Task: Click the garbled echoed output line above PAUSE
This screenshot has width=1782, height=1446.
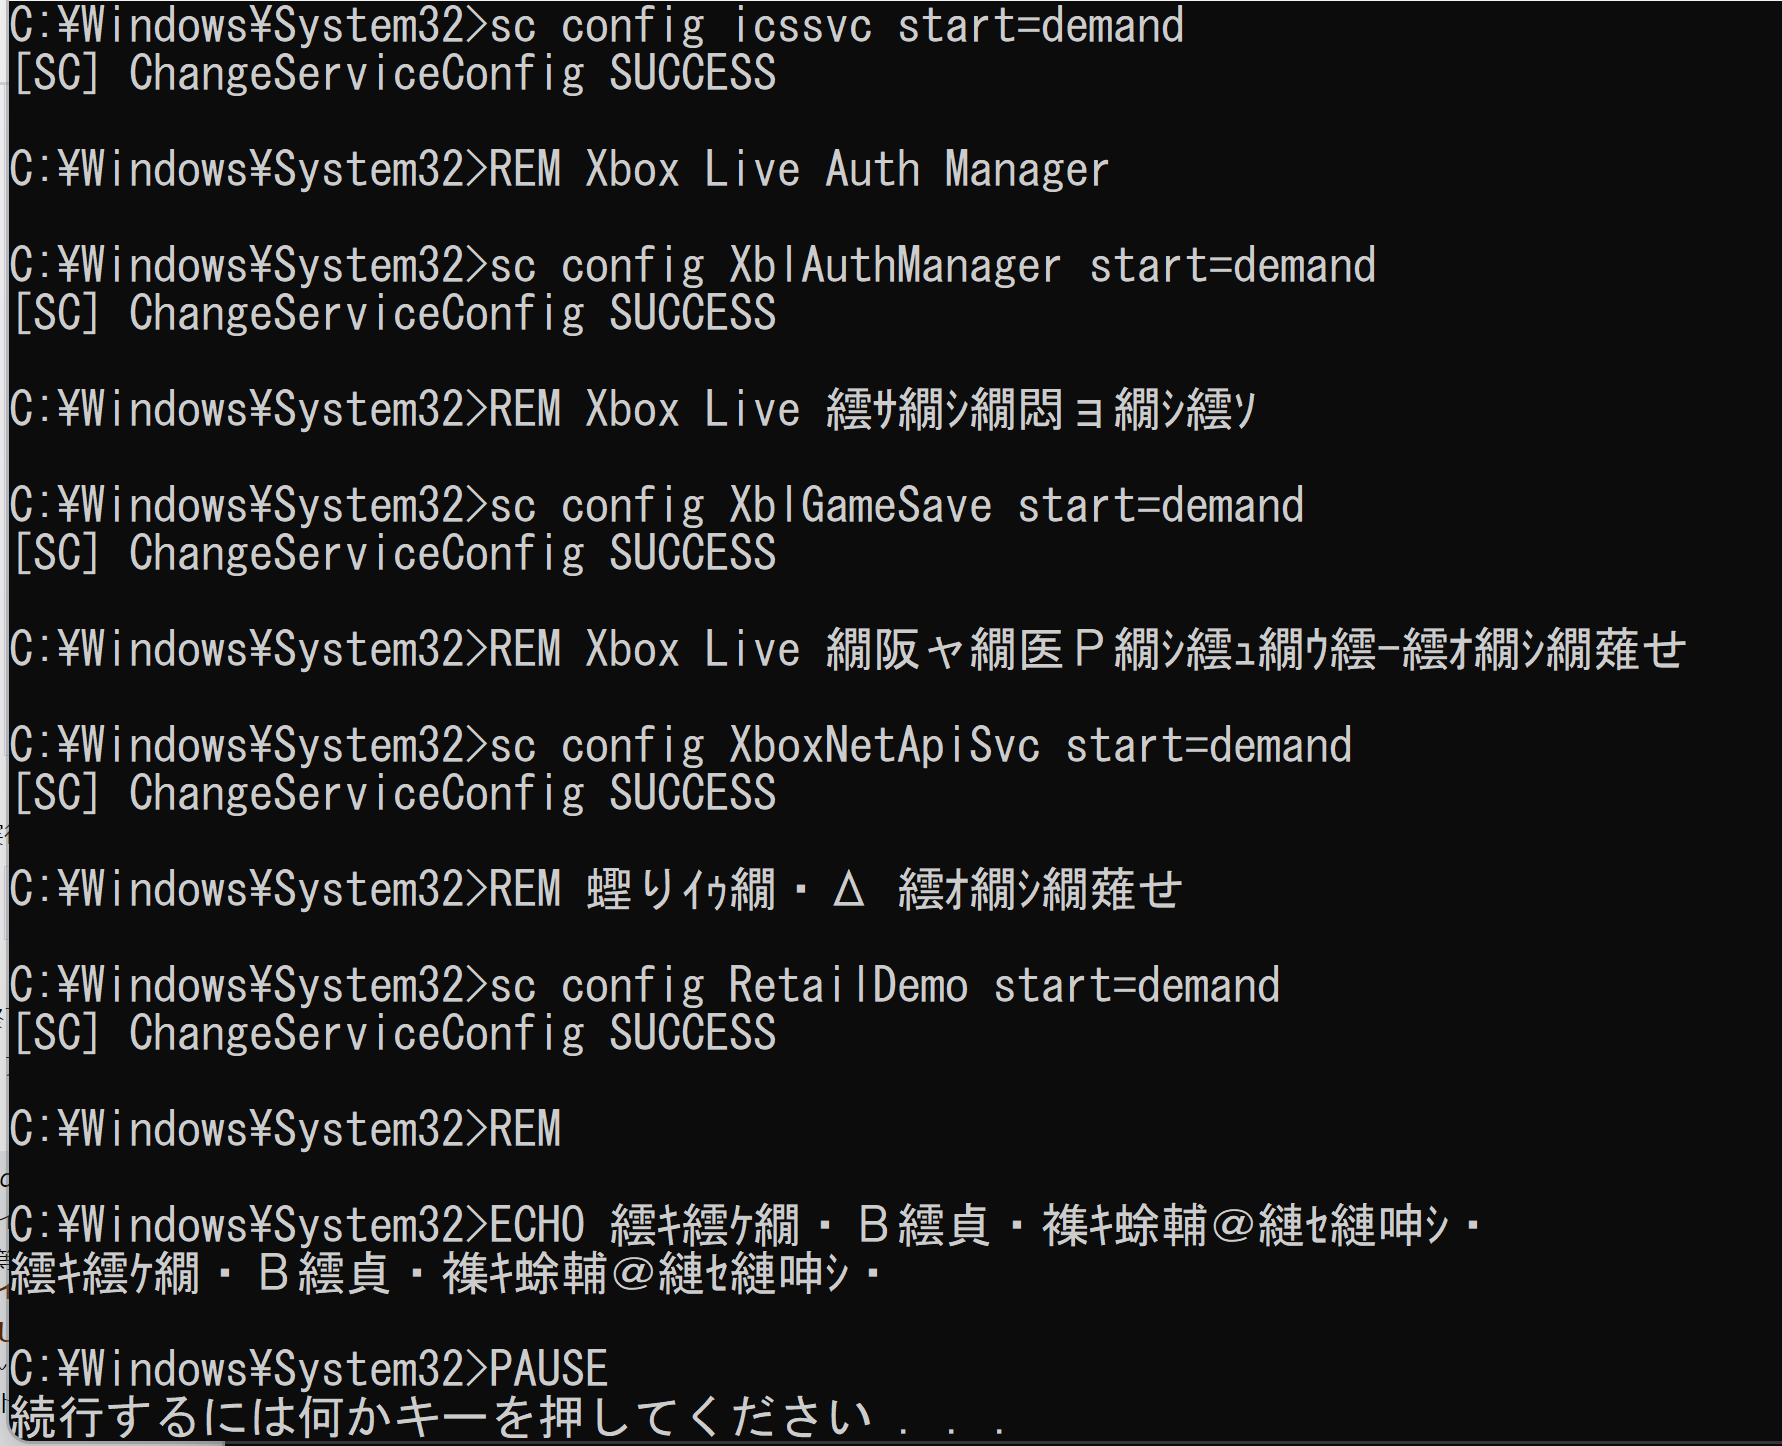Action: coord(445,1273)
